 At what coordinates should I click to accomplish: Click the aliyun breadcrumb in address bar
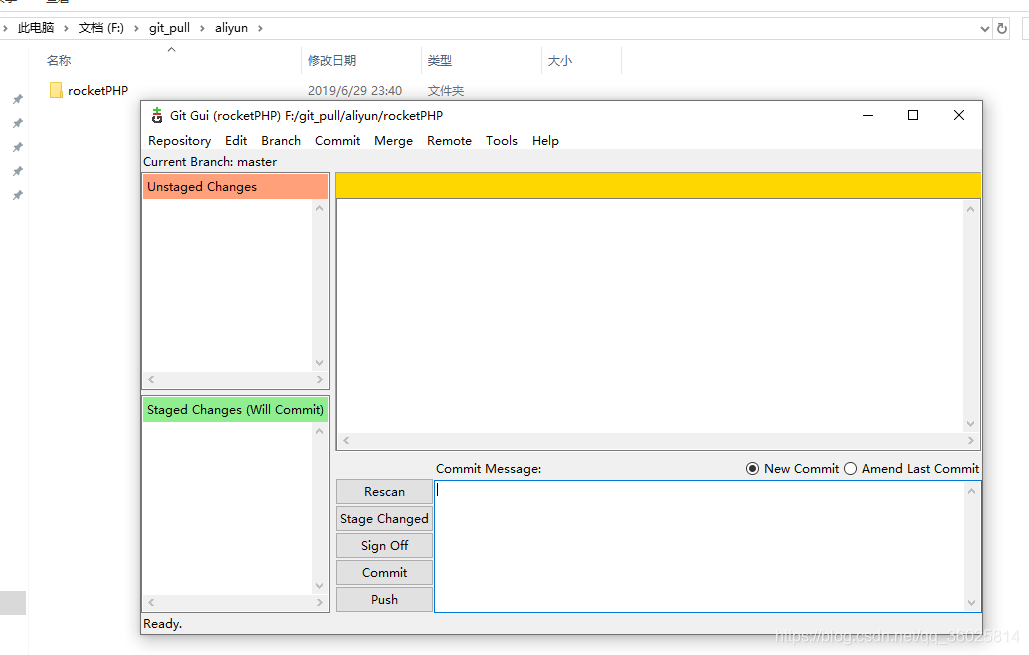tap(232, 28)
